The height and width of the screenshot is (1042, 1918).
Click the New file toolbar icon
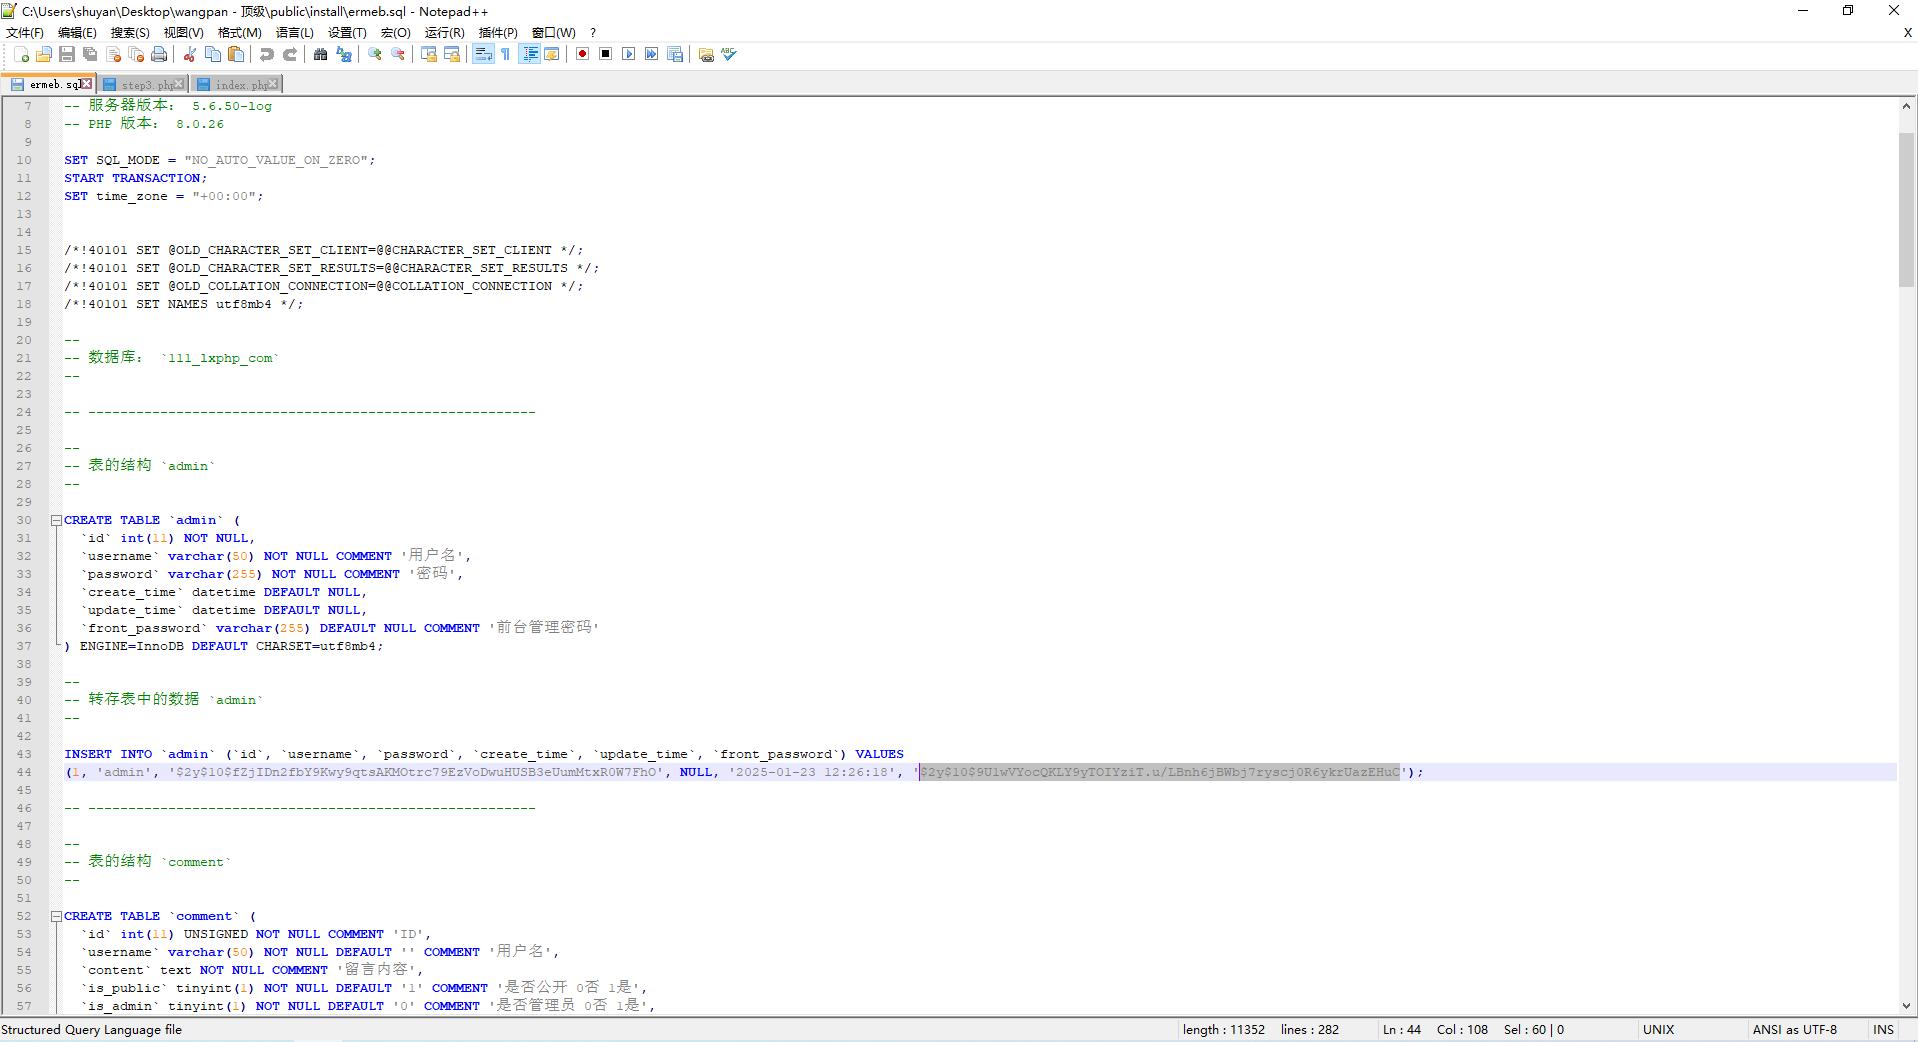[21, 55]
